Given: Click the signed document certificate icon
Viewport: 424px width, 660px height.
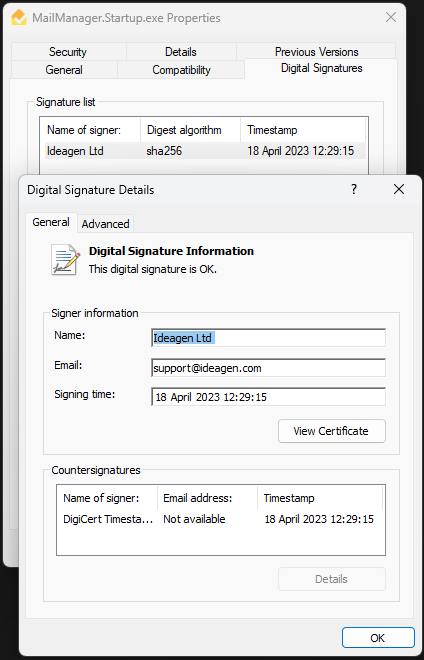Looking at the screenshot, I should pos(65,260).
